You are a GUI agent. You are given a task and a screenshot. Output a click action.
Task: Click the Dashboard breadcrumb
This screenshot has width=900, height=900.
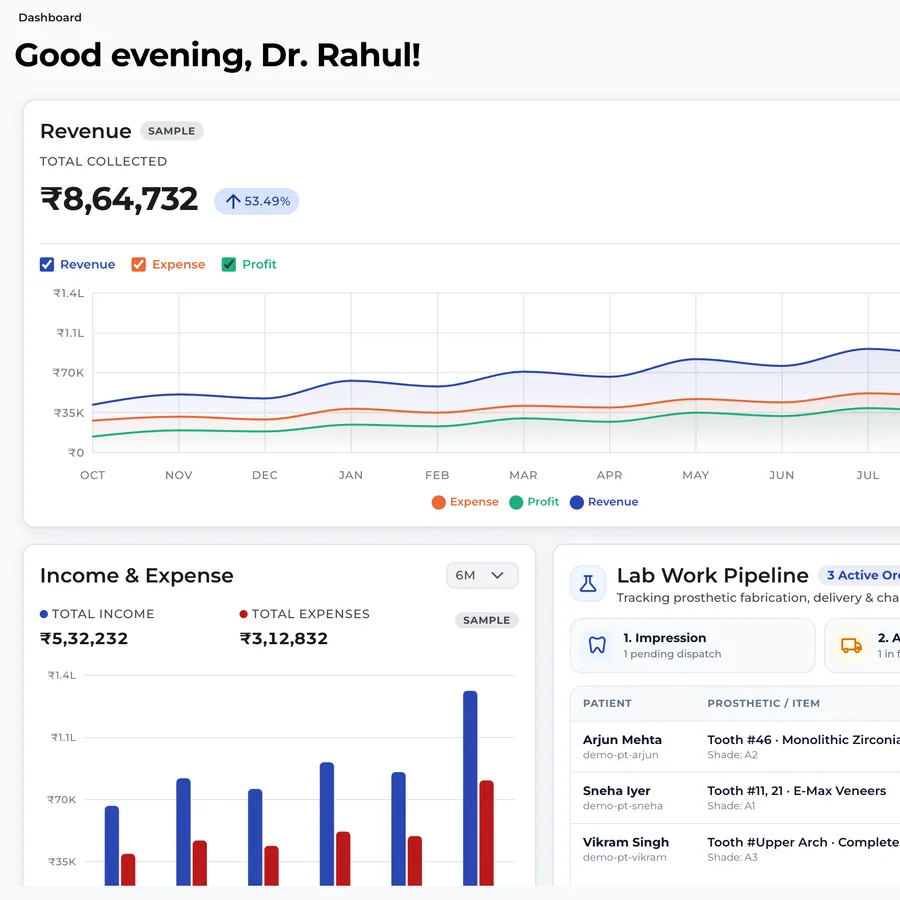click(50, 18)
